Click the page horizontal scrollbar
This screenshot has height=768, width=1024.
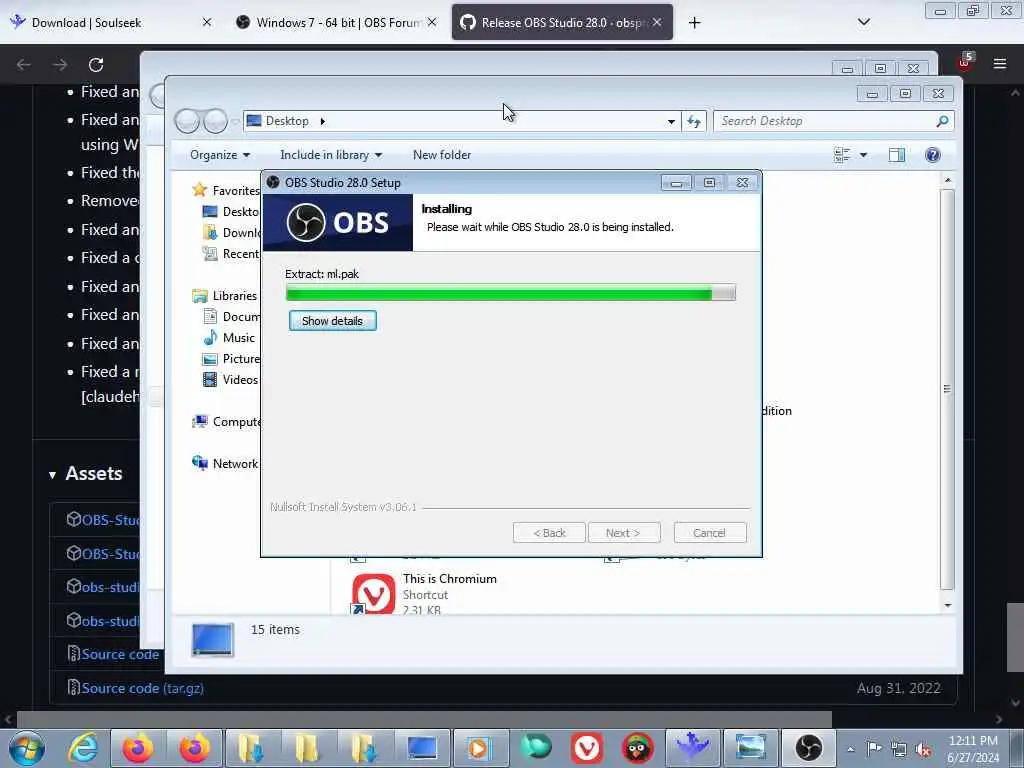click(x=424, y=719)
